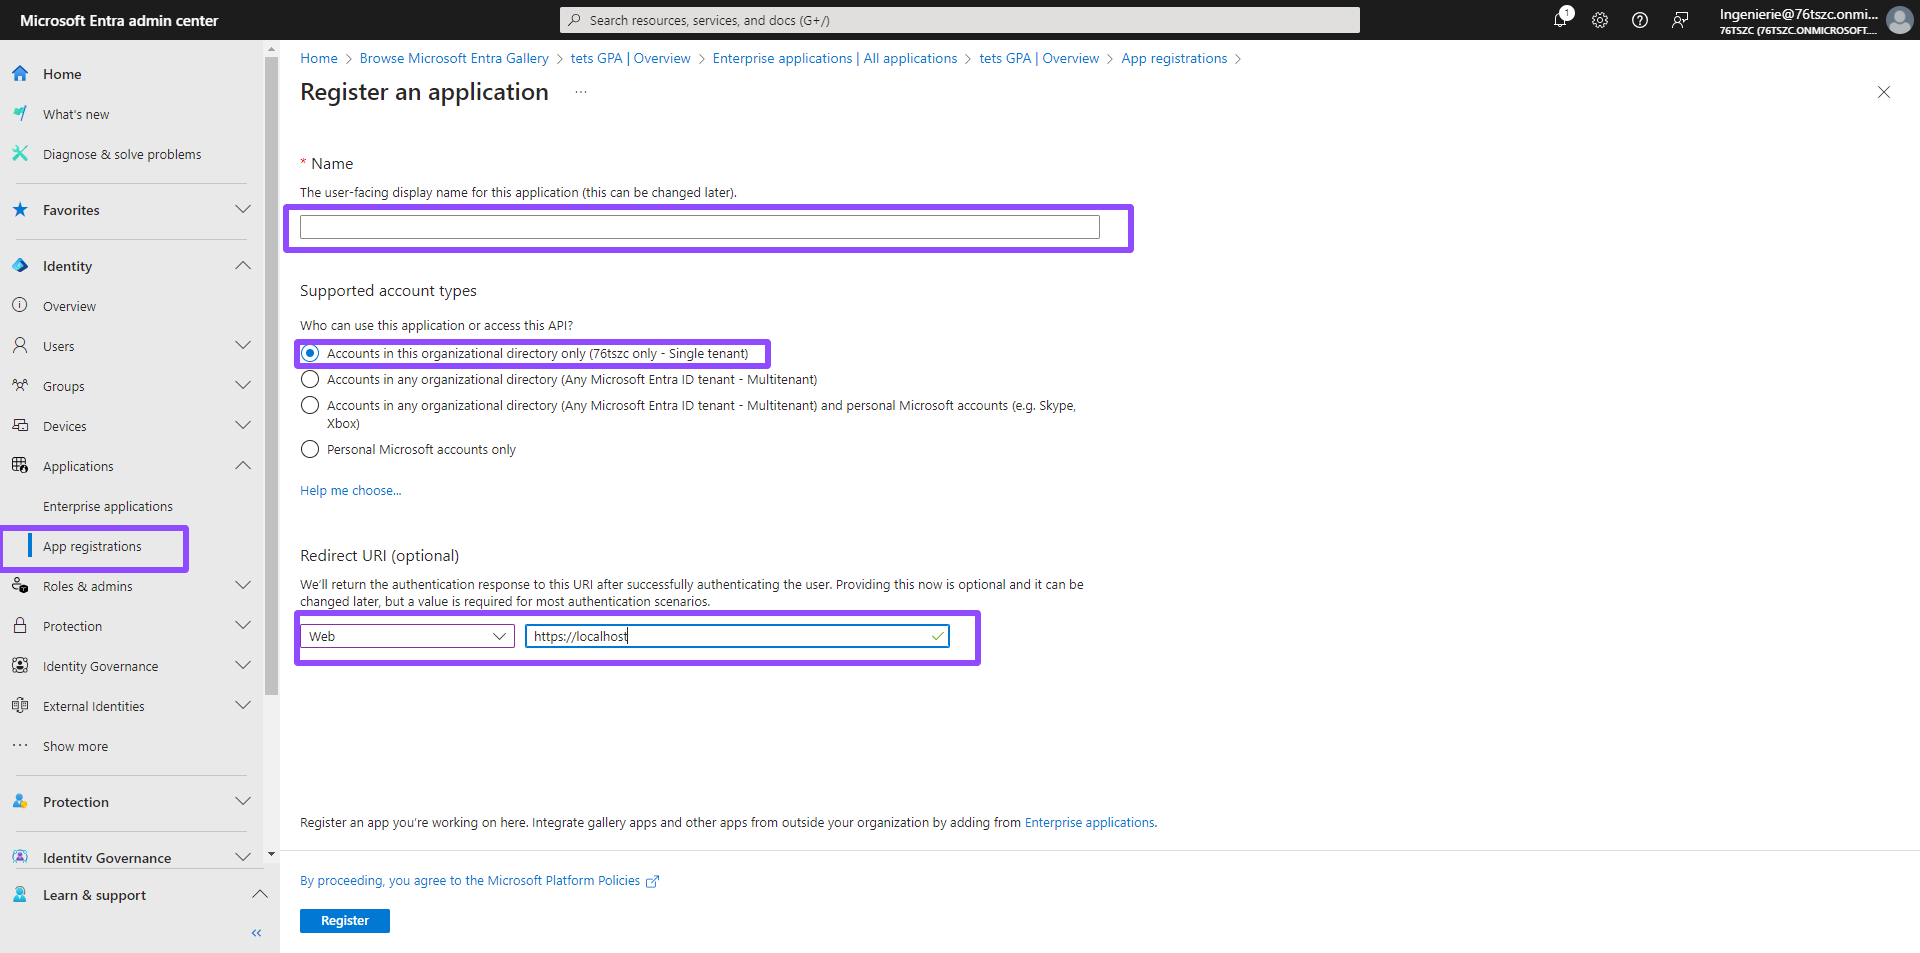Open the settings gear icon
The image size is (1920, 953).
pos(1600,20)
